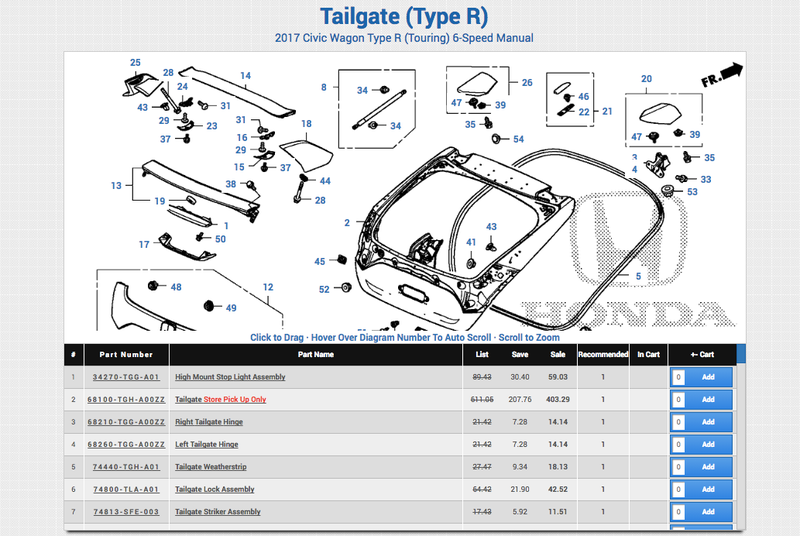Click diagram number 8 label
The image size is (800, 536).
click(x=323, y=87)
